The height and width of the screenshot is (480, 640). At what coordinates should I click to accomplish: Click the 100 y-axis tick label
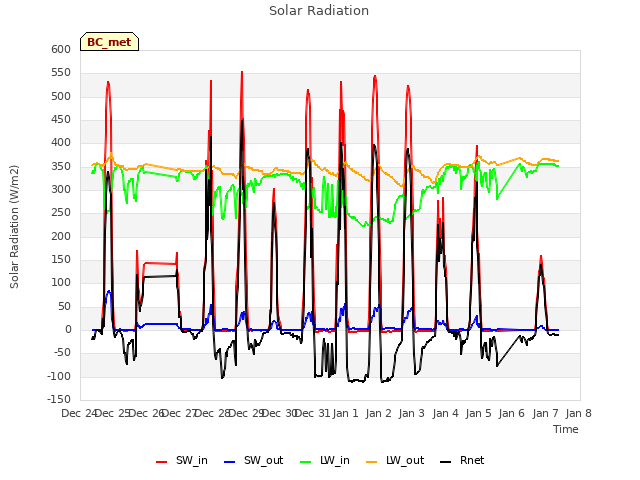click(x=61, y=283)
